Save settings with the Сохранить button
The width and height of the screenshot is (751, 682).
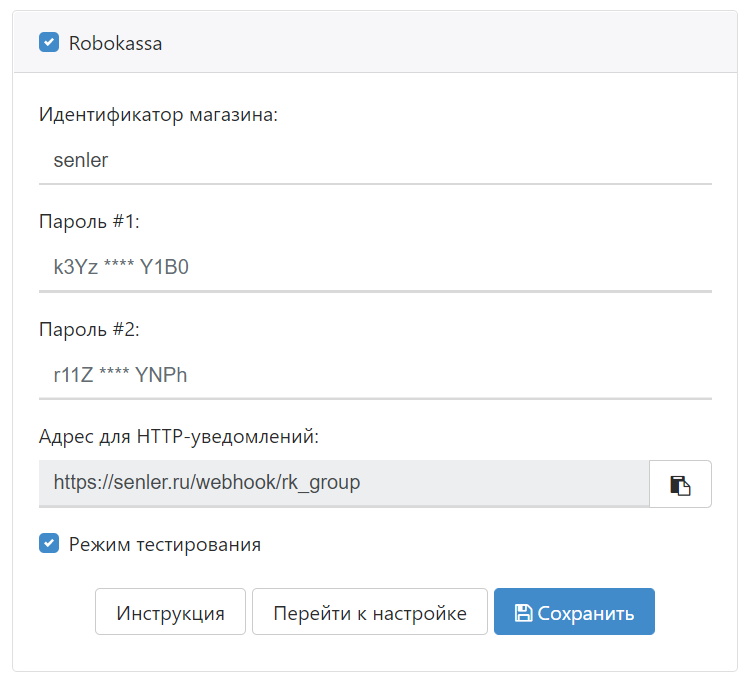pyautogui.click(x=574, y=612)
